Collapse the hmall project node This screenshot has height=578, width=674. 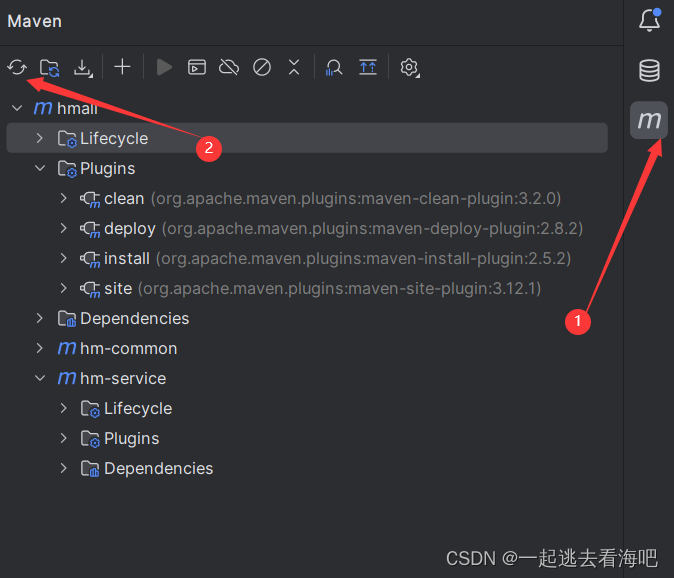tap(17, 108)
